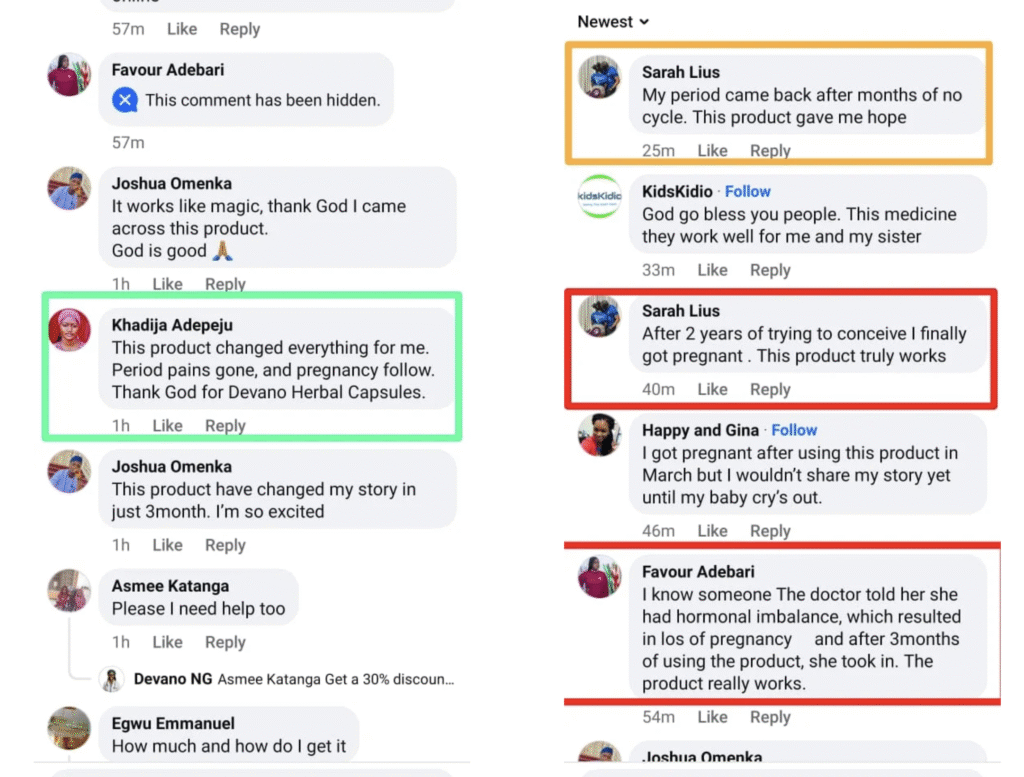This screenshot has height=777, width=1024.
Task: Follow Happy and Gina
Action: click(x=794, y=430)
